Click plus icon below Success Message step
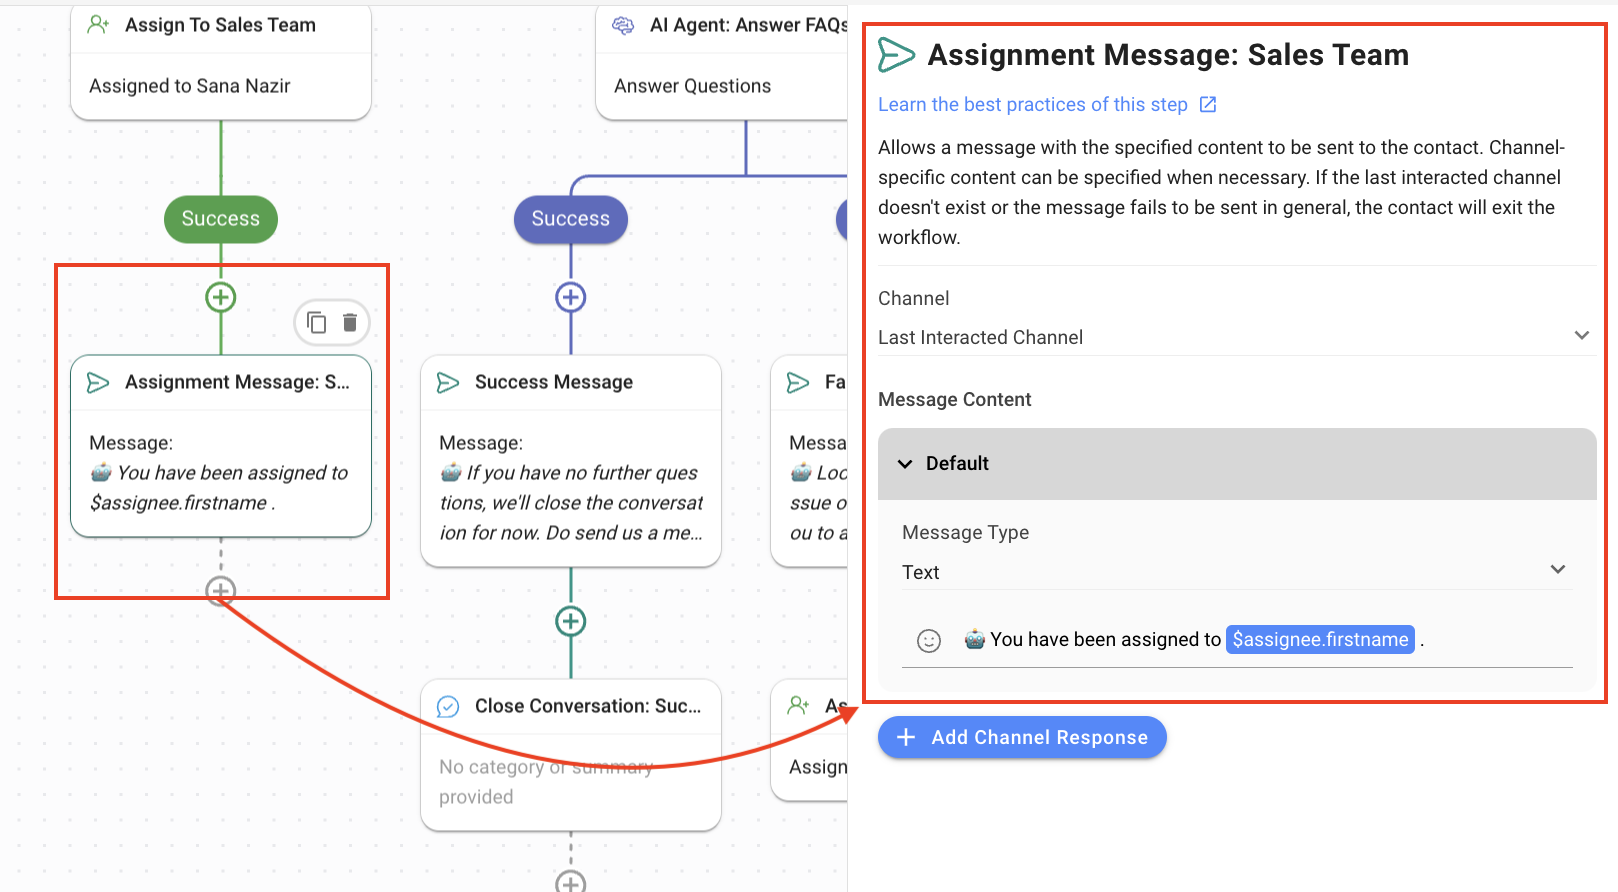 pyautogui.click(x=571, y=621)
